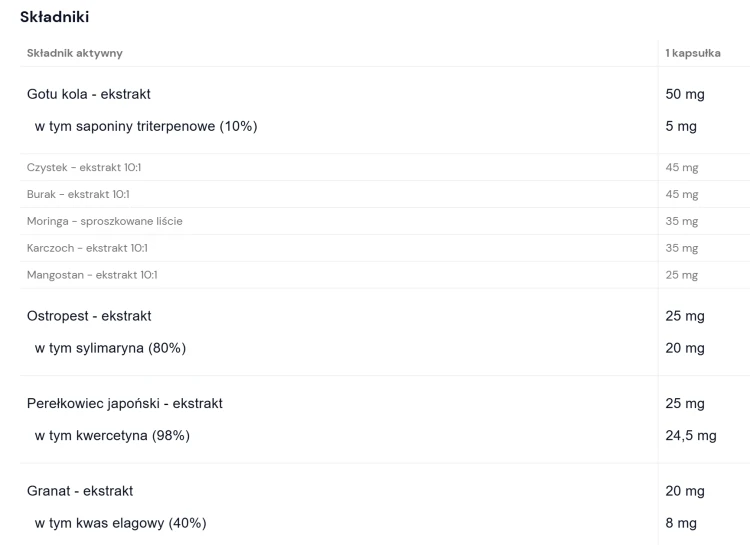
Task: Select the Ostropest - ekstrakt row
Action: point(89,316)
